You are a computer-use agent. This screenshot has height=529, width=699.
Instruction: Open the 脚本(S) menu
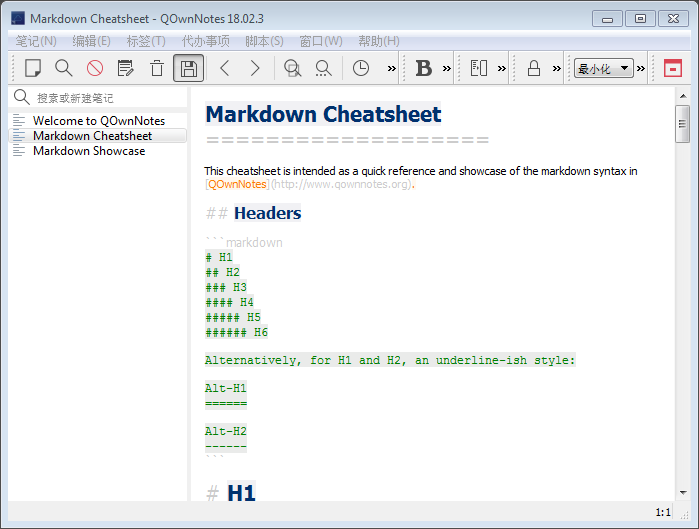(x=264, y=41)
